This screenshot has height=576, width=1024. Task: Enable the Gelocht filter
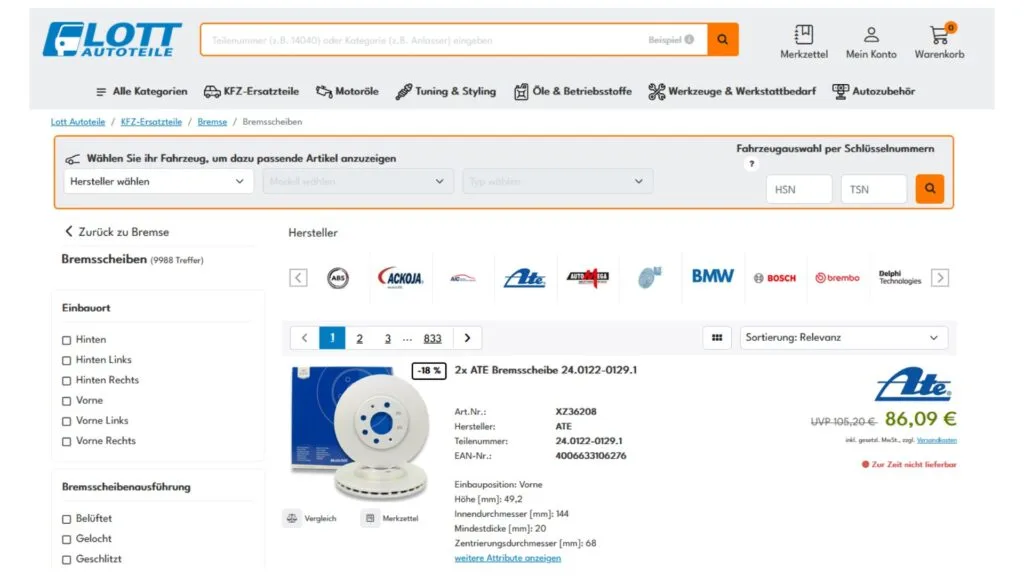pyautogui.click(x=67, y=539)
